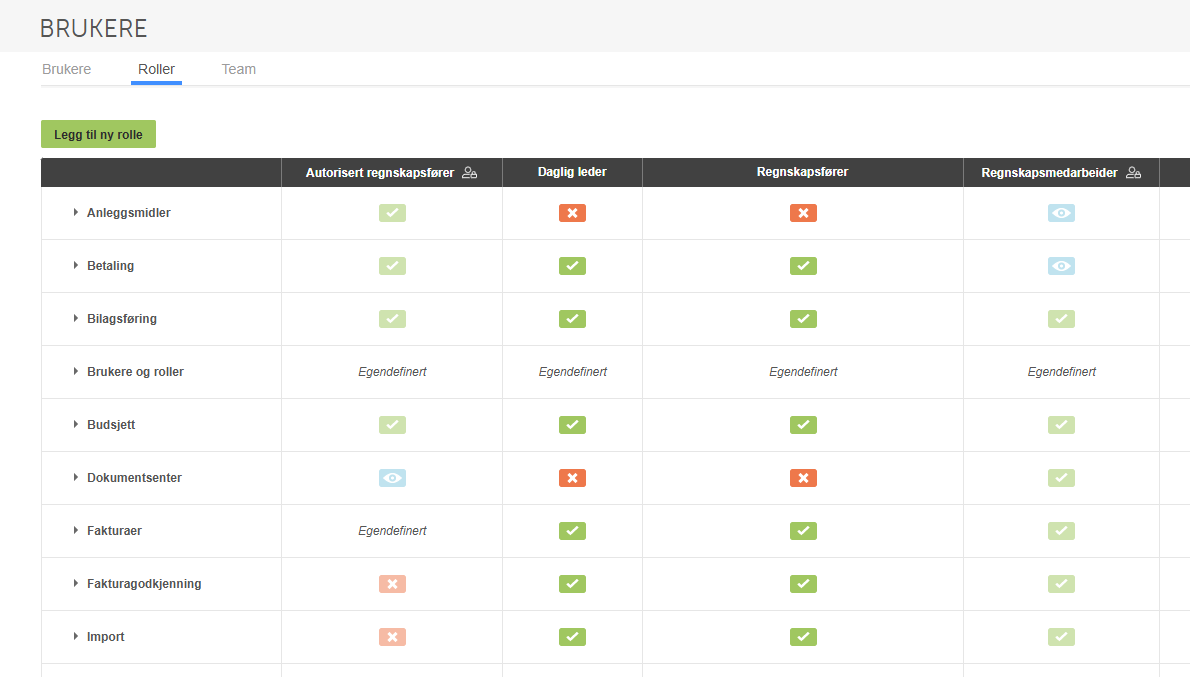Toggle Fakturagodkjenning check for Daglig leder
1190x677 pixels.
572,584
